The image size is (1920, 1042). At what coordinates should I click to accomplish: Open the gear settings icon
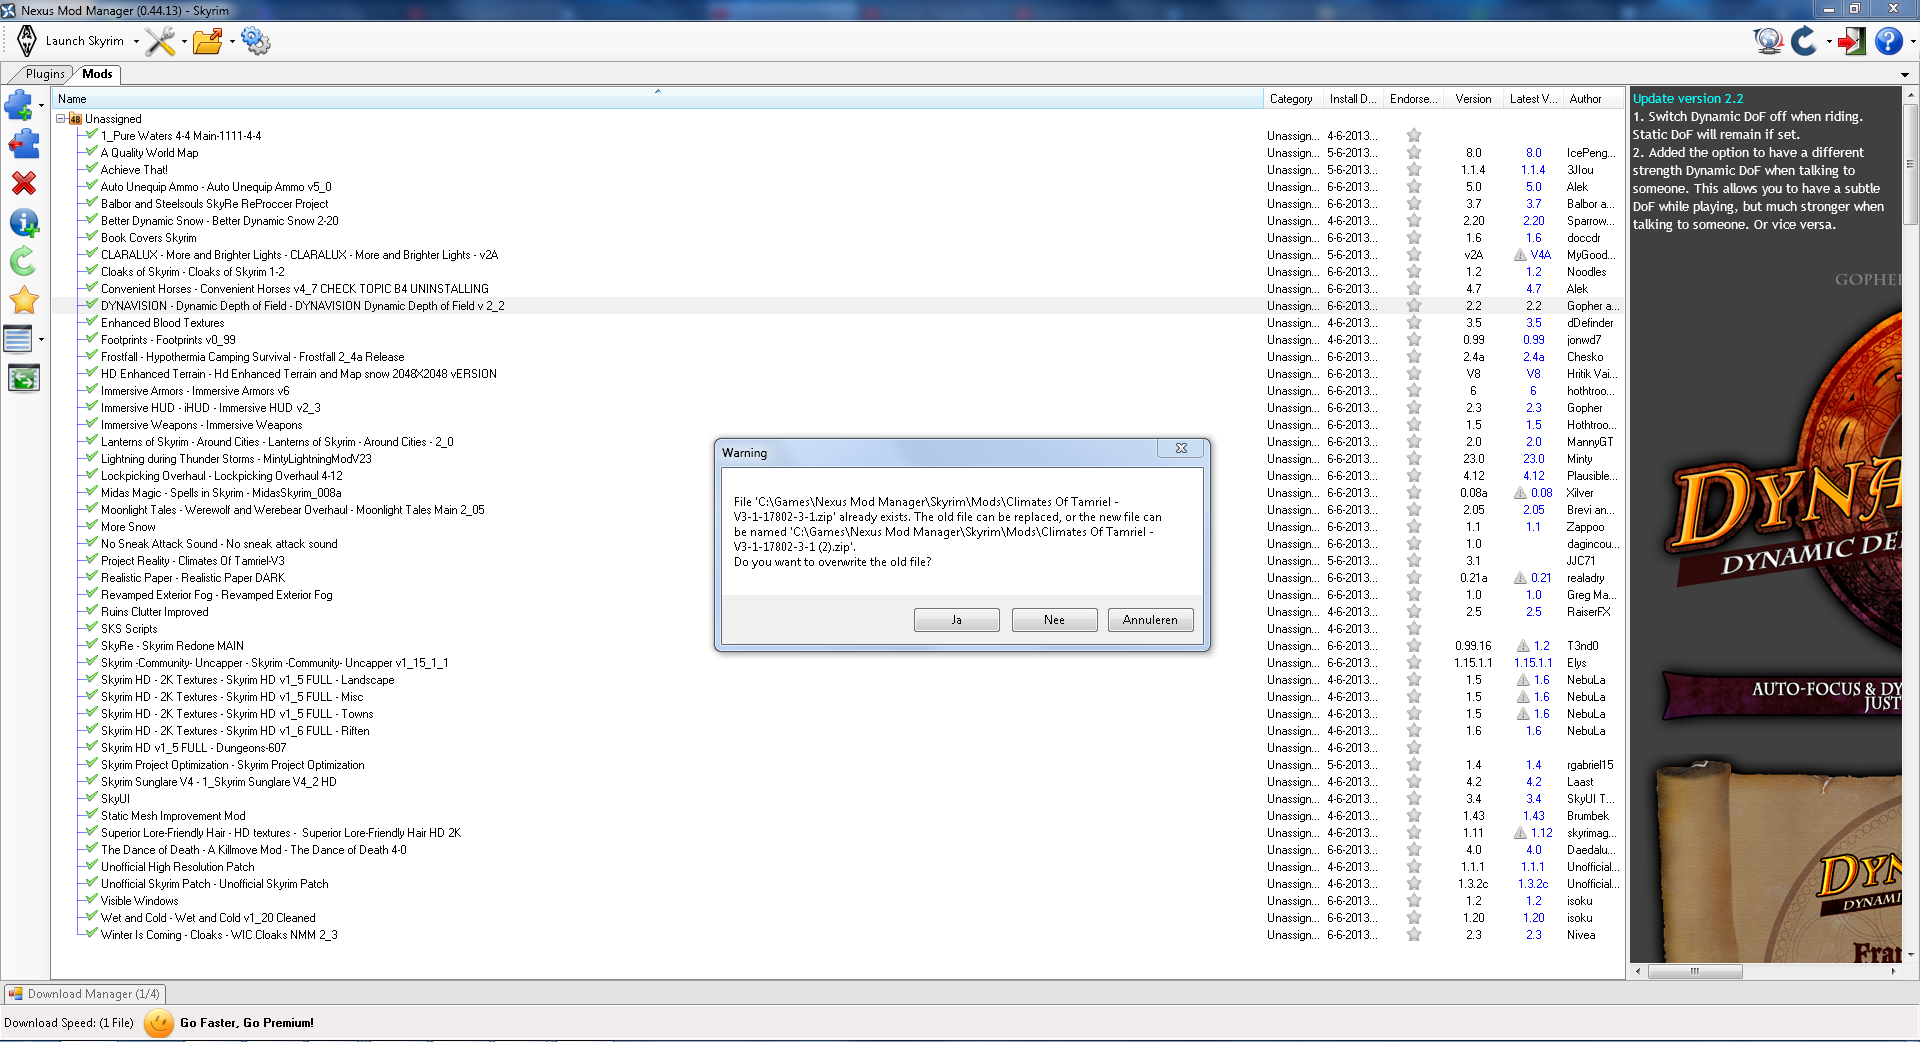tap(256, 41)
